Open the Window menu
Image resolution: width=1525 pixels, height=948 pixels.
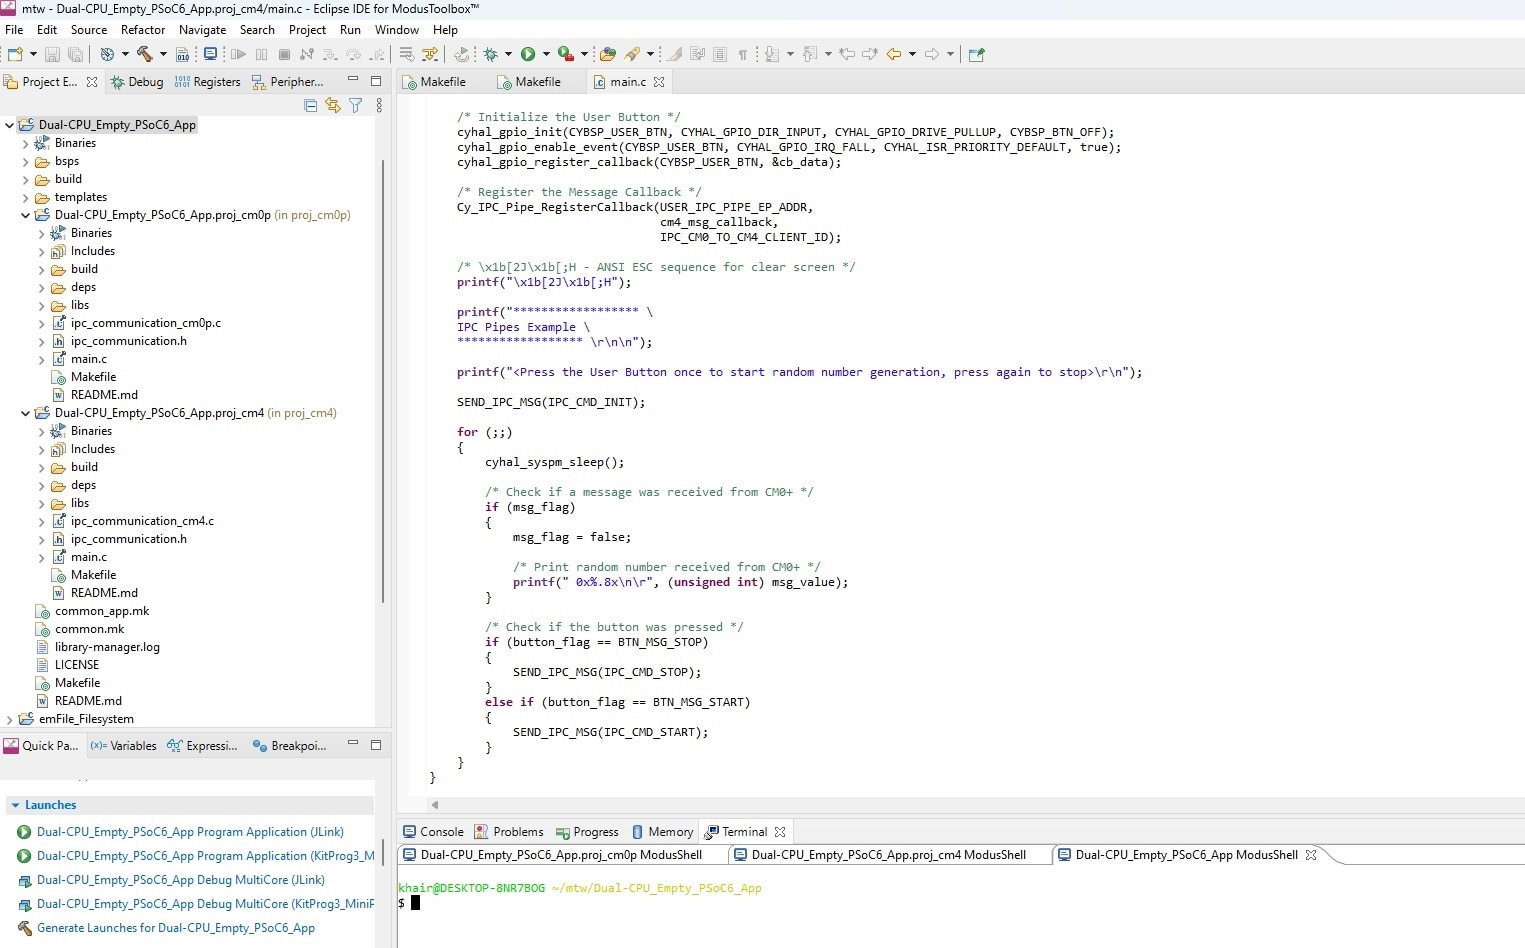(x=397, y=30)
